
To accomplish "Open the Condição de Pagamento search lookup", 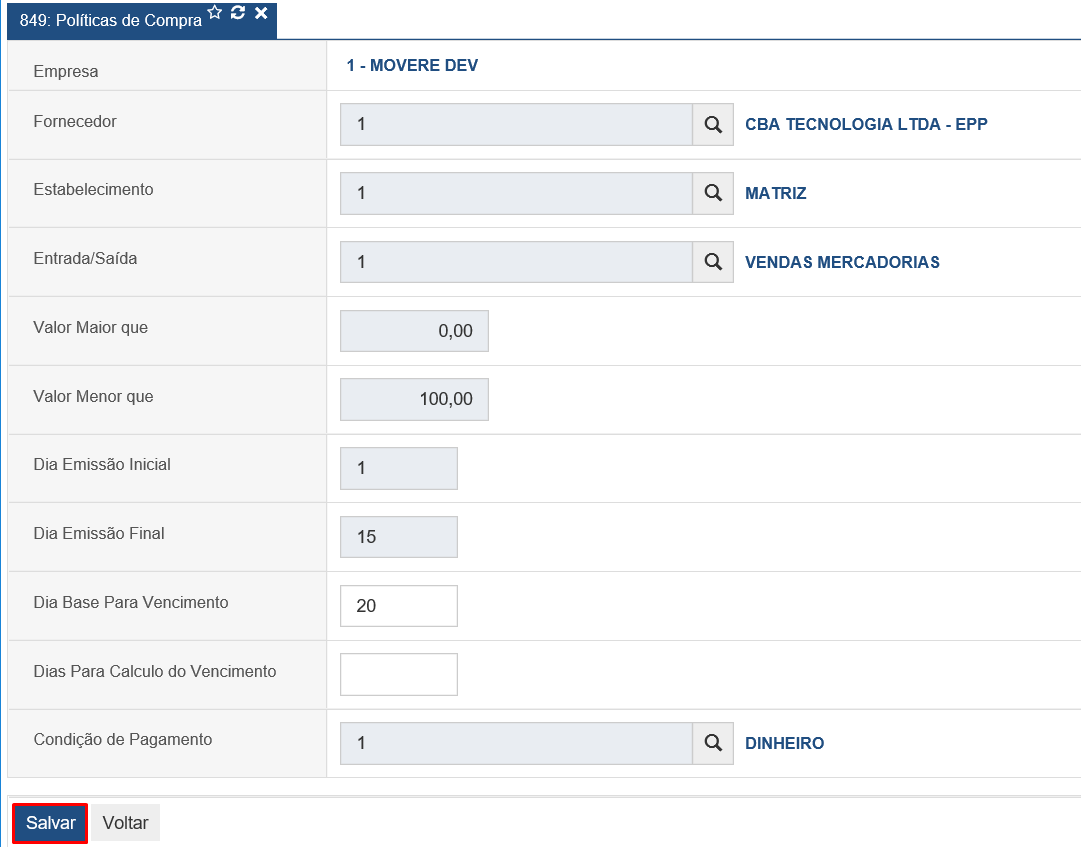I will (x=713, y=743).
